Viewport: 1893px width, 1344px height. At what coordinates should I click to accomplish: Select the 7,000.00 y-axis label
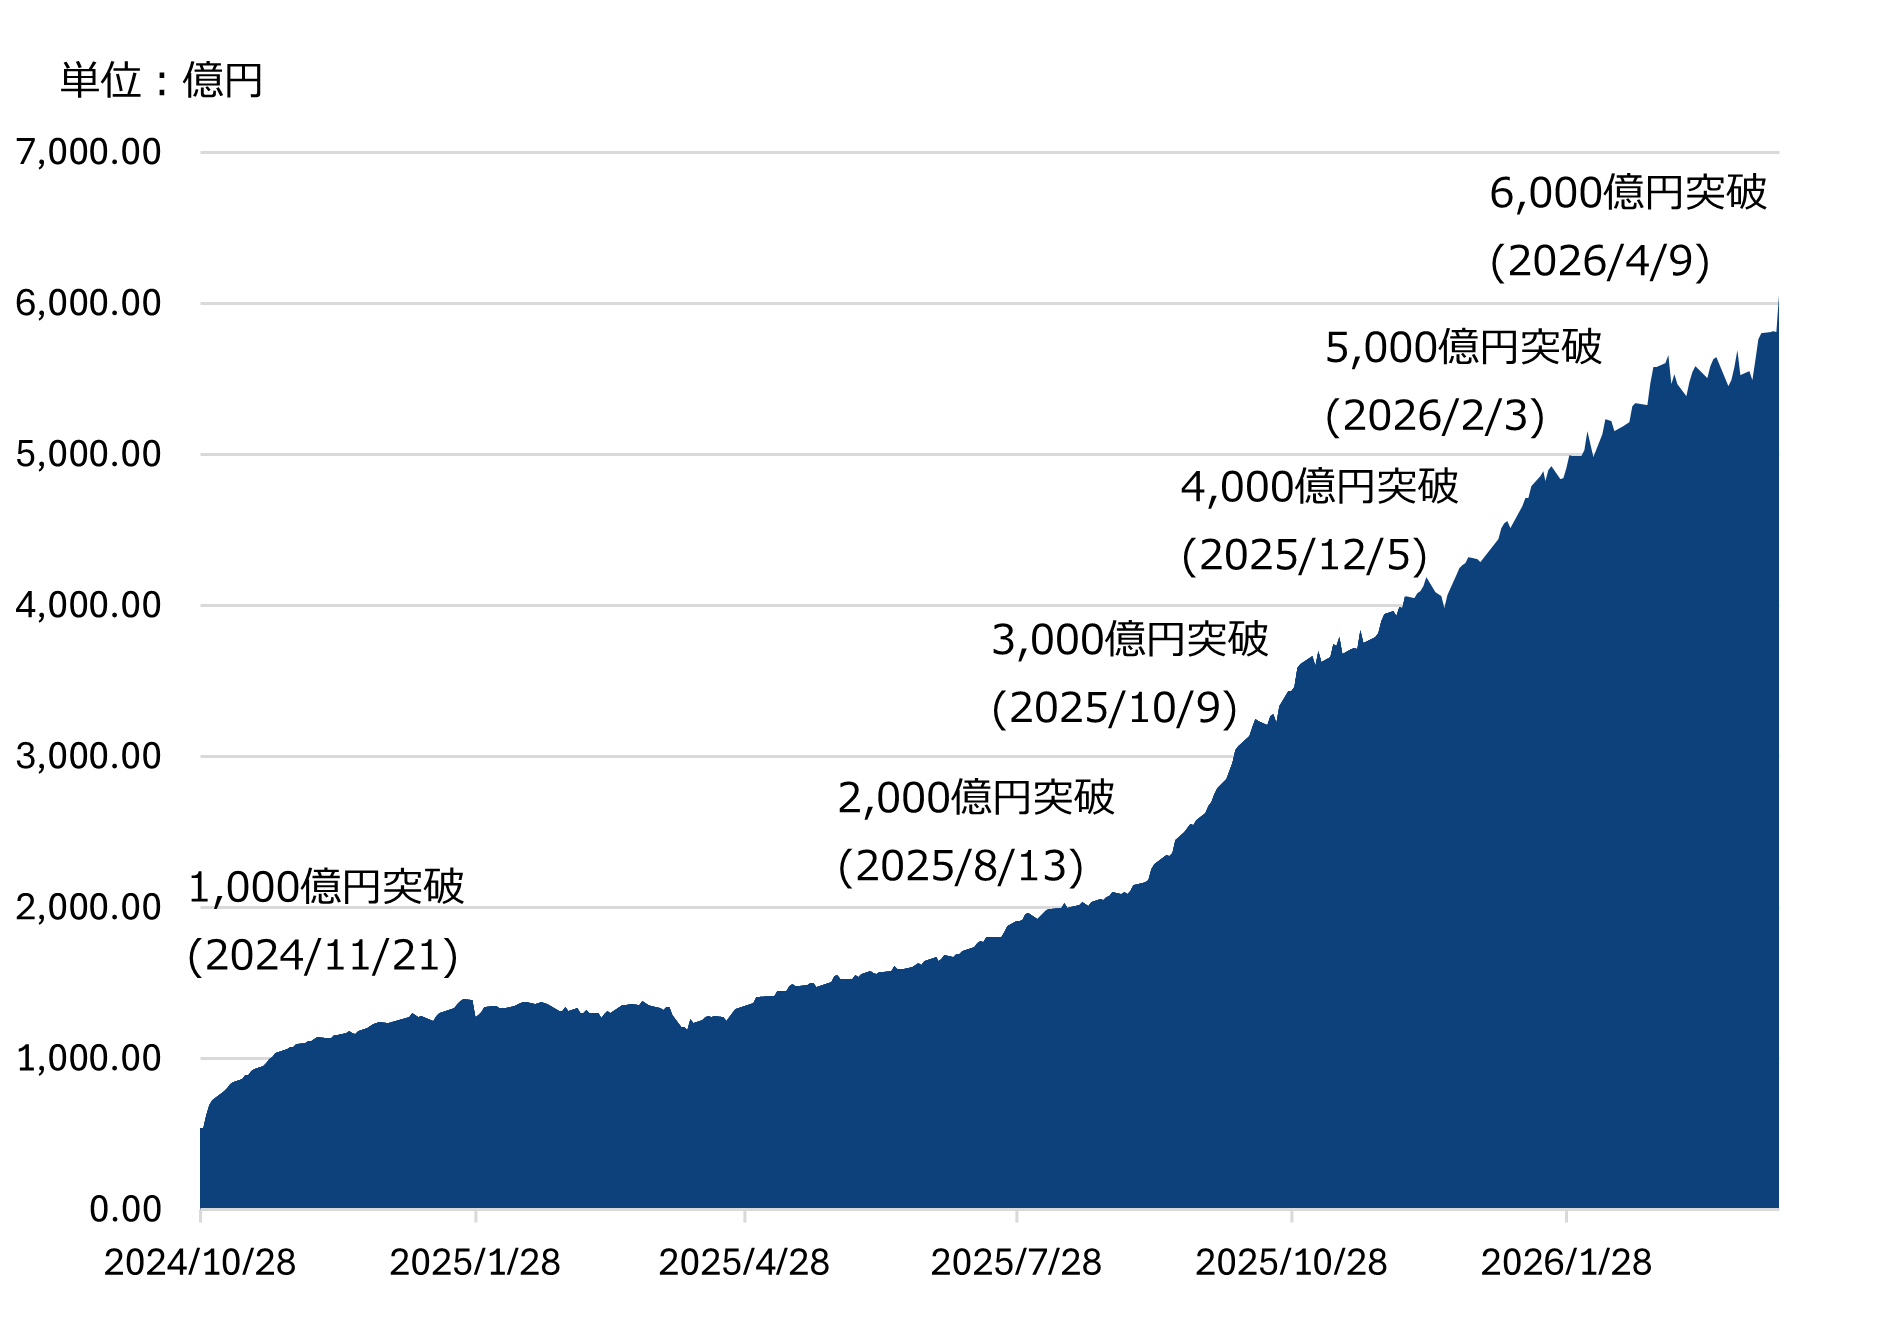pyautogui.click(x=88, y=152)
